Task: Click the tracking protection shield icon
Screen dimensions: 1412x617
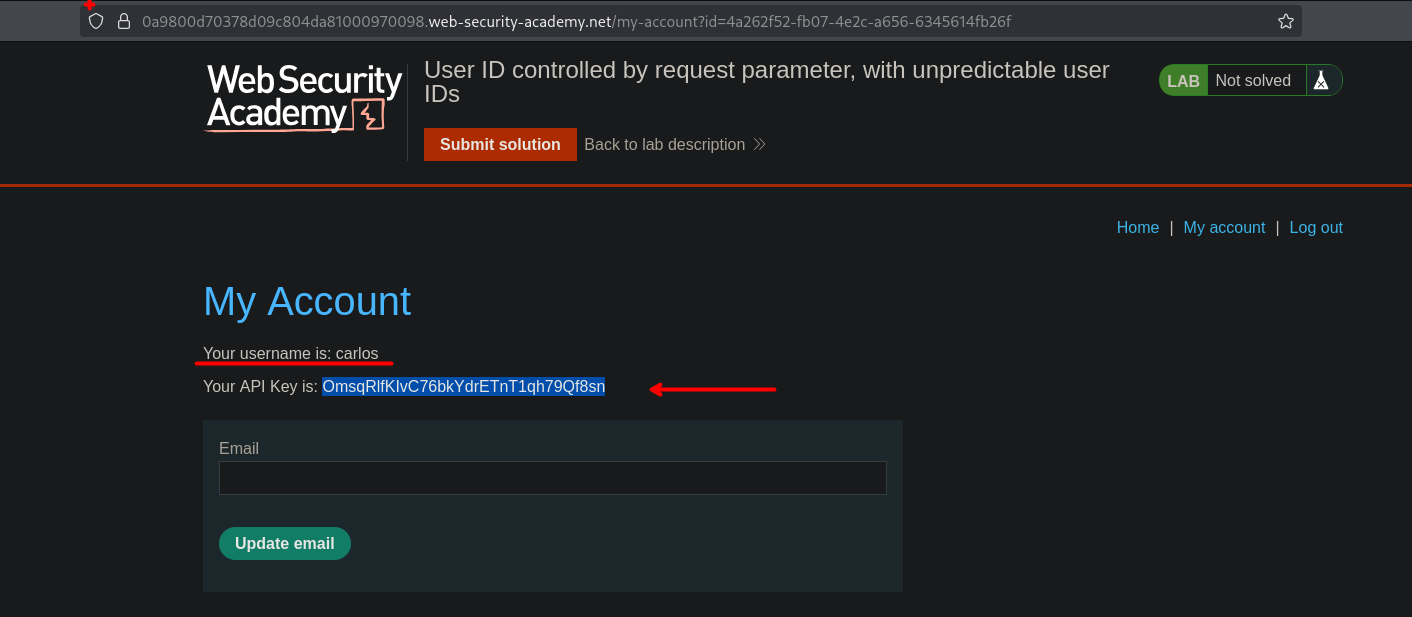Action: [96, 21]
